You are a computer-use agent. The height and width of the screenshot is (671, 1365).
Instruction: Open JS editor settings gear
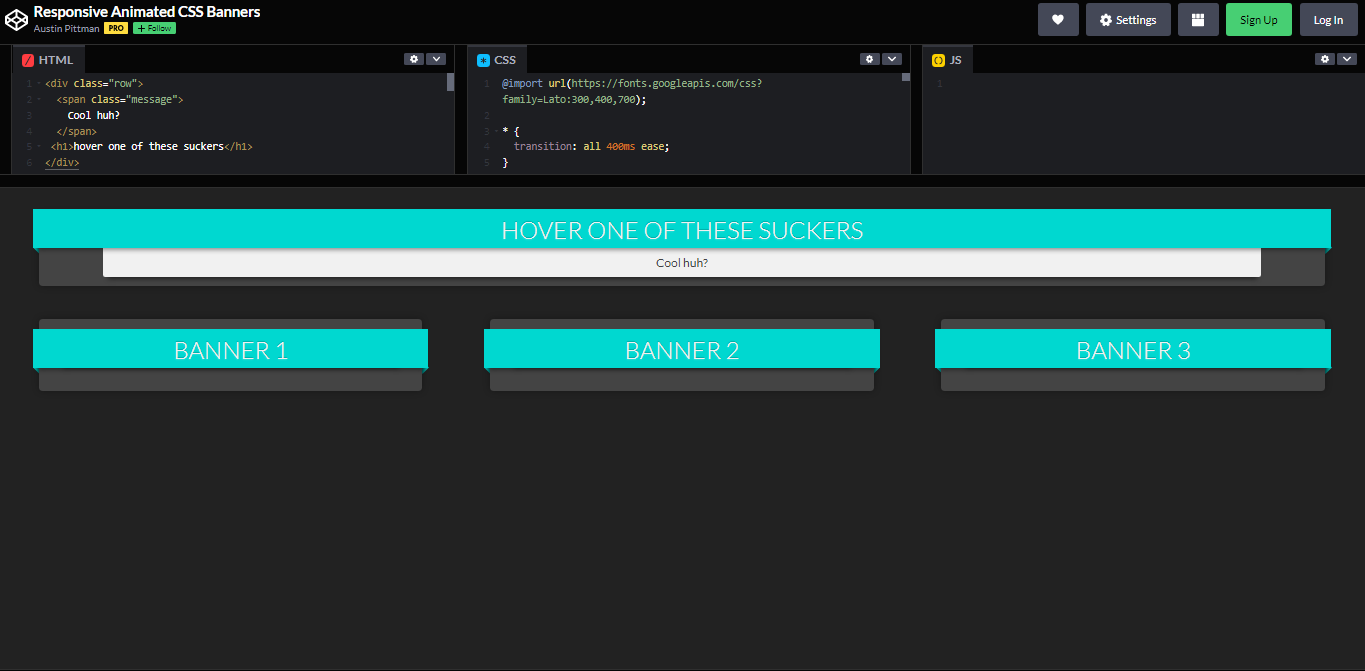coord(1324,59)
